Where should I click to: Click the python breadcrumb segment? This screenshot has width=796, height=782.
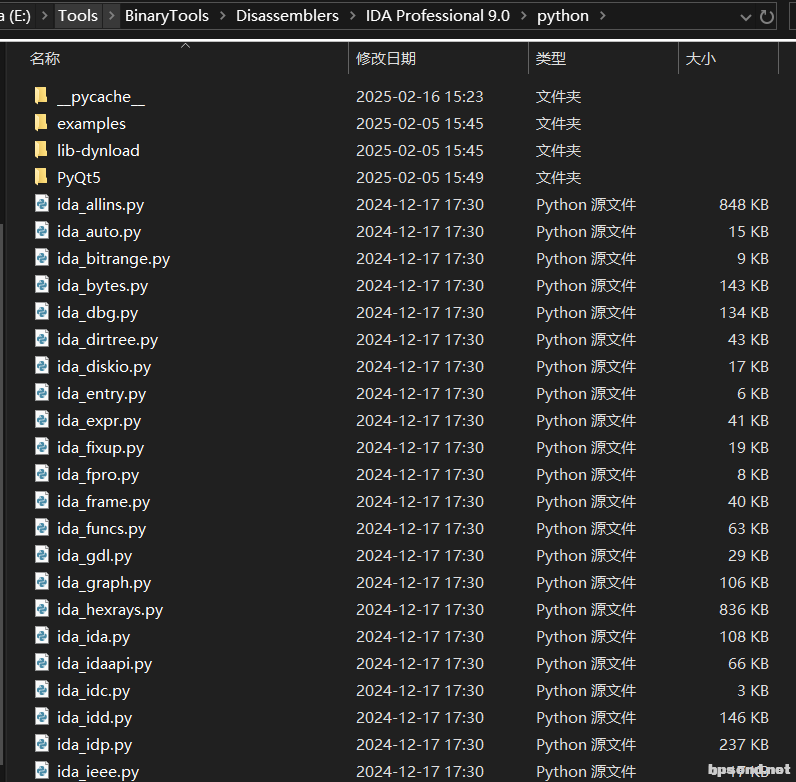click(x=562, y=16)
